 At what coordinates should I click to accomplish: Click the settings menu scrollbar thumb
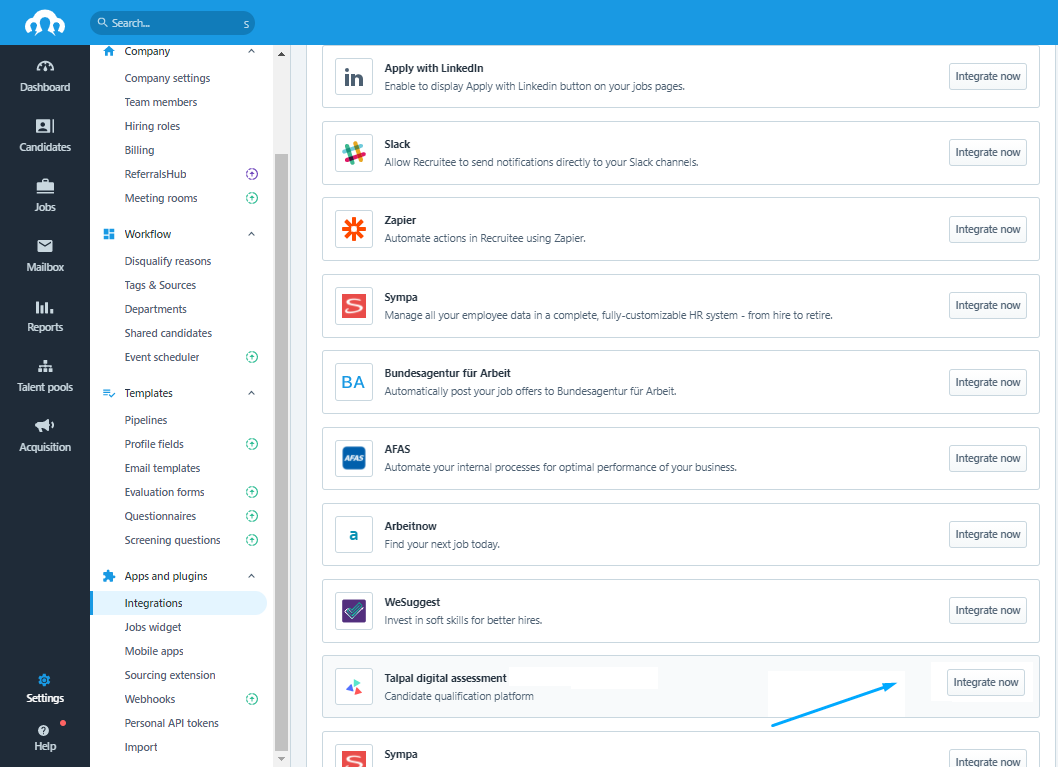(281, 452)
